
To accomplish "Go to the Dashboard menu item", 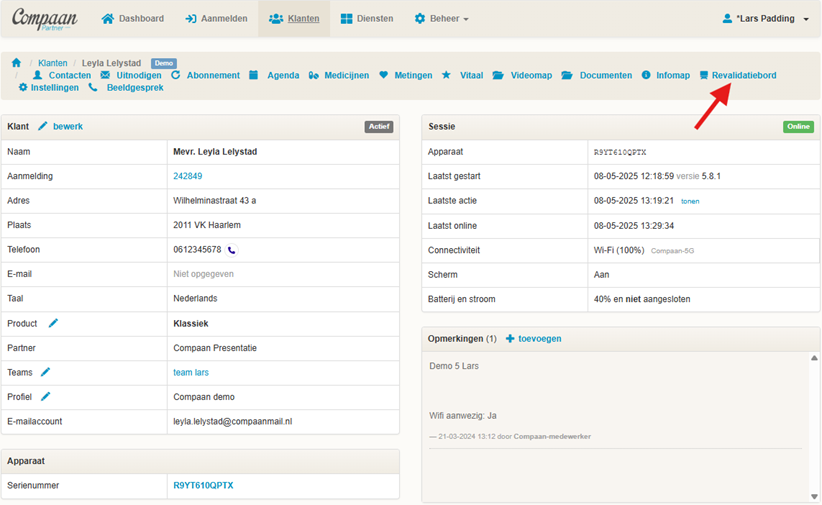I will tap(133, 18).
